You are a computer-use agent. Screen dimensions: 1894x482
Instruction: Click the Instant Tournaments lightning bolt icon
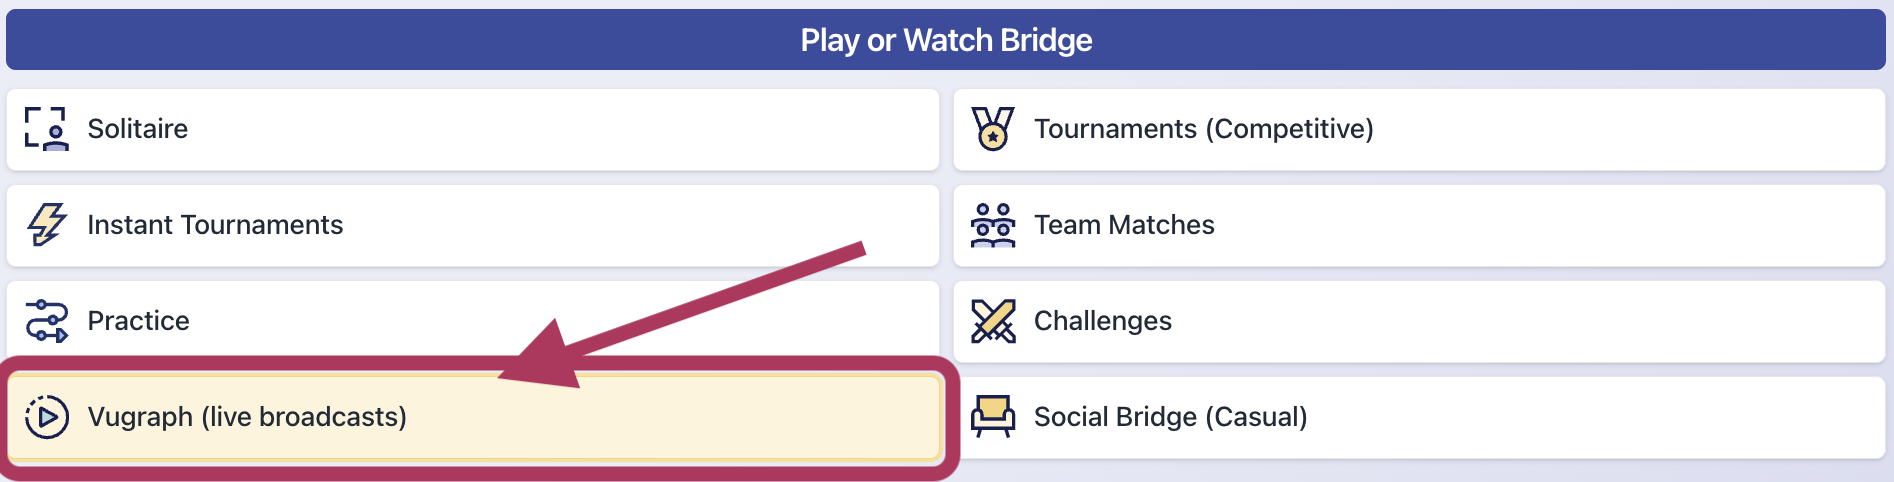(x=46, y=225)
